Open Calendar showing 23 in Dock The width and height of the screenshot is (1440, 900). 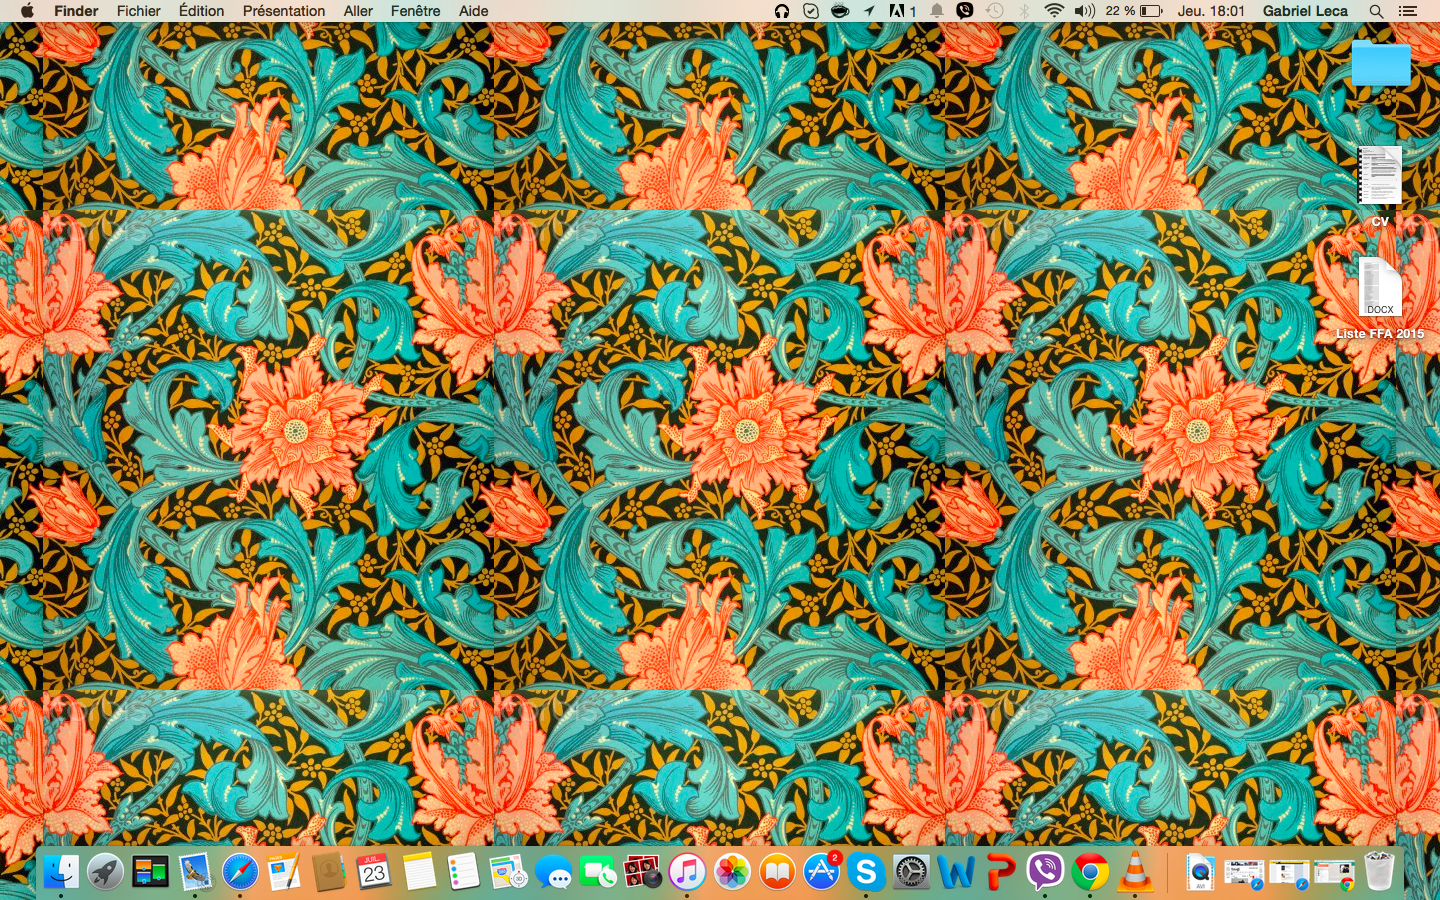coord(374,872)
